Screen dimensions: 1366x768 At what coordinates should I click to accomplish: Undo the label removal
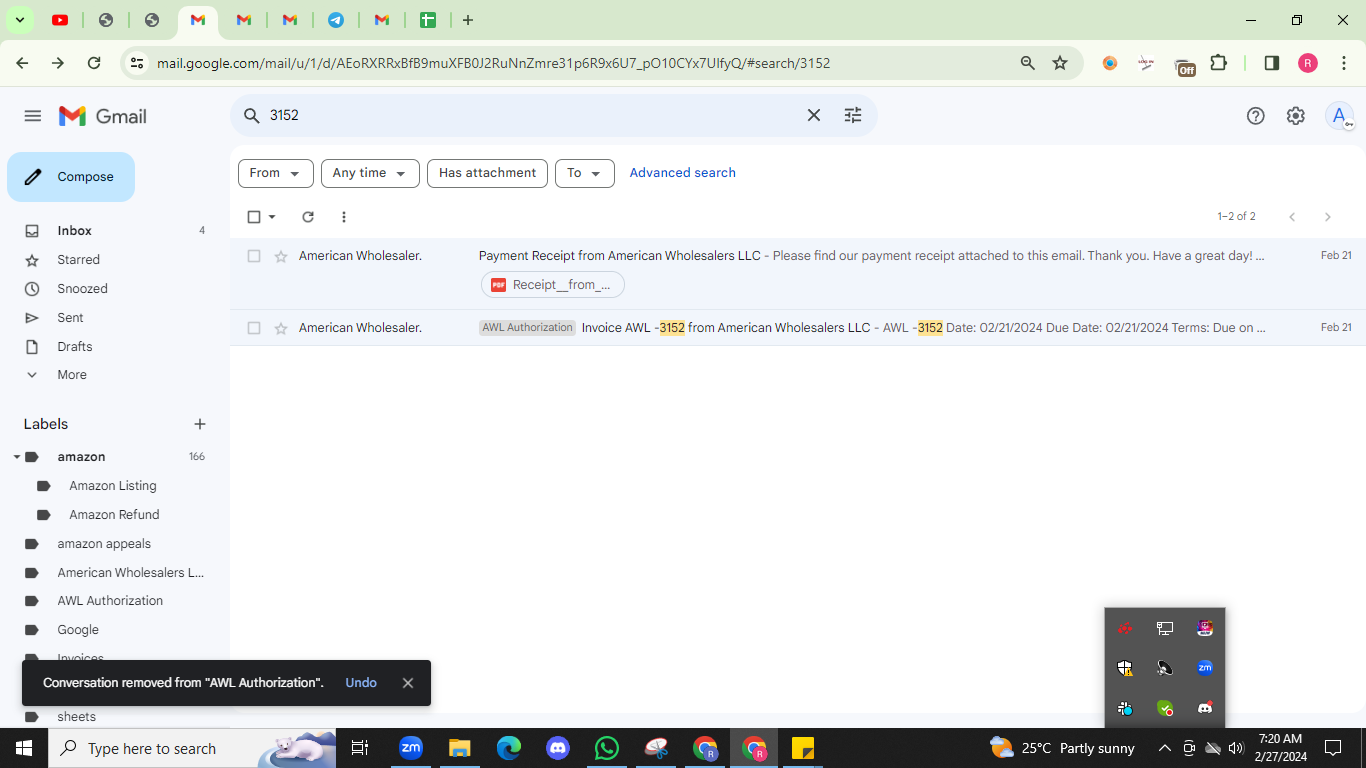[361, 683]
